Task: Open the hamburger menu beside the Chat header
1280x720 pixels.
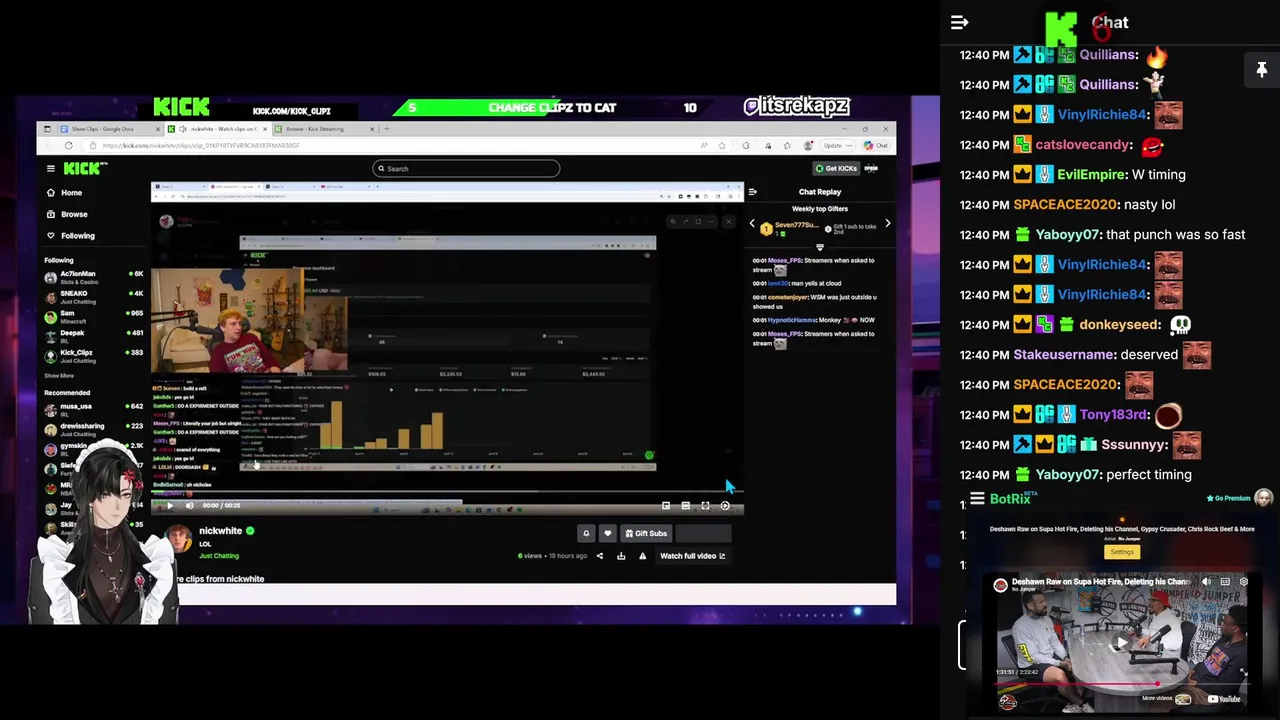Action: pos(959,22)
